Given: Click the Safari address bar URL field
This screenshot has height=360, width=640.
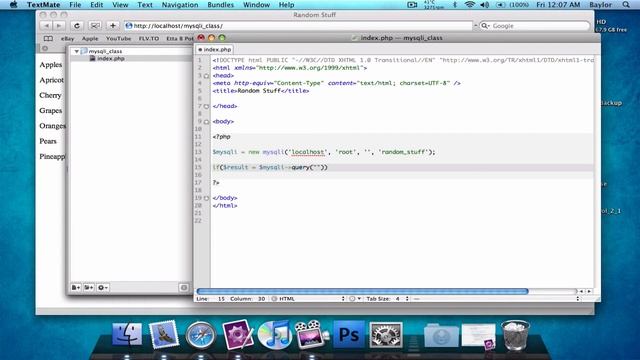Looking at the screenshot, I should pyautogui.click(x=298, y=26).
